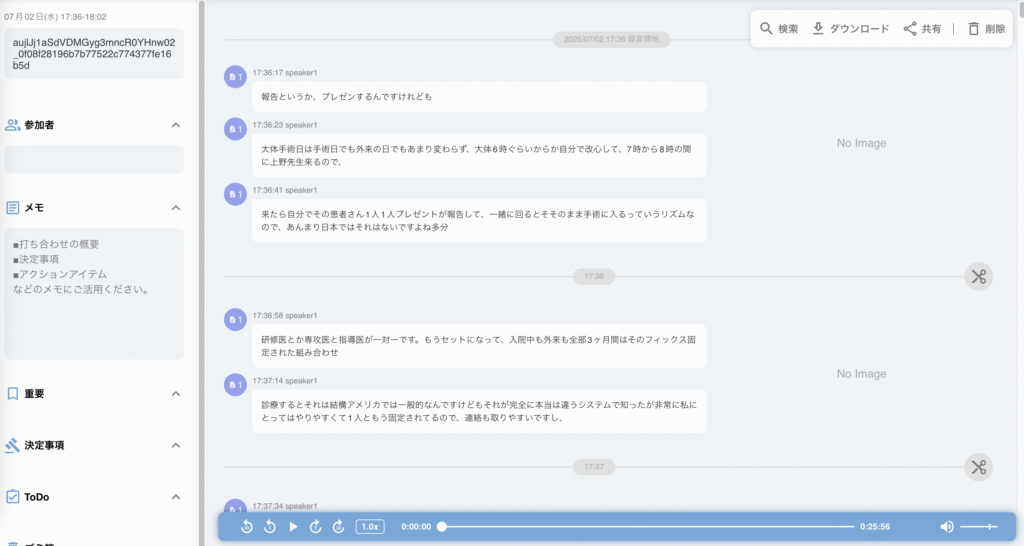Click the upper 'No Image' placeholder
Viewport: 1024px width, 546px height.
[861, 143]
